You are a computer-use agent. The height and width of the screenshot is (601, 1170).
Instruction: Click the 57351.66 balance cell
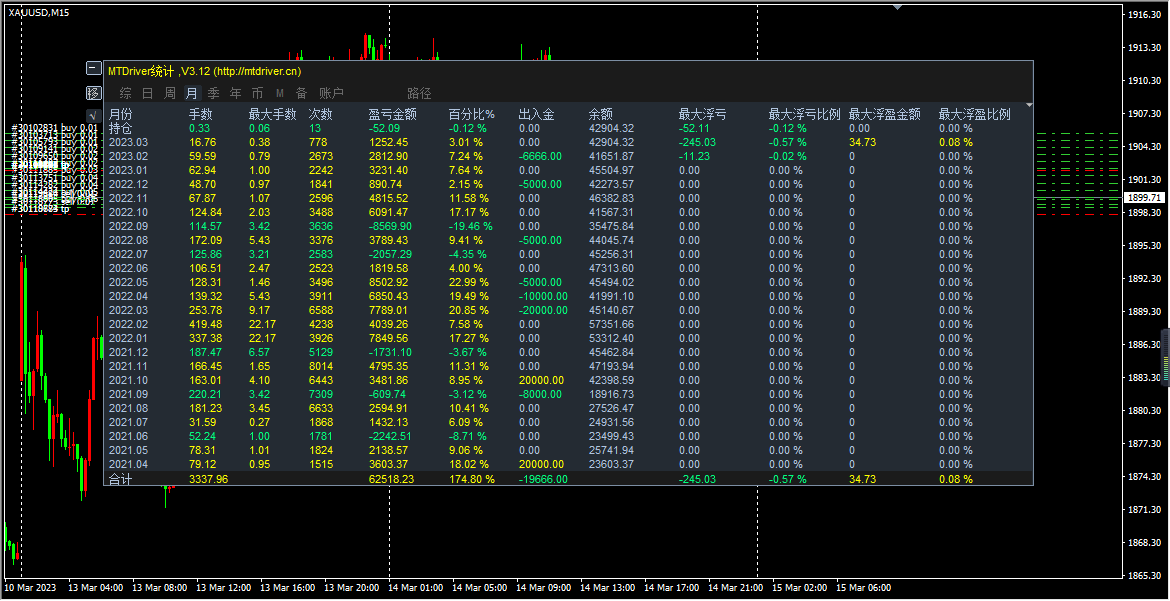point(612,325)
